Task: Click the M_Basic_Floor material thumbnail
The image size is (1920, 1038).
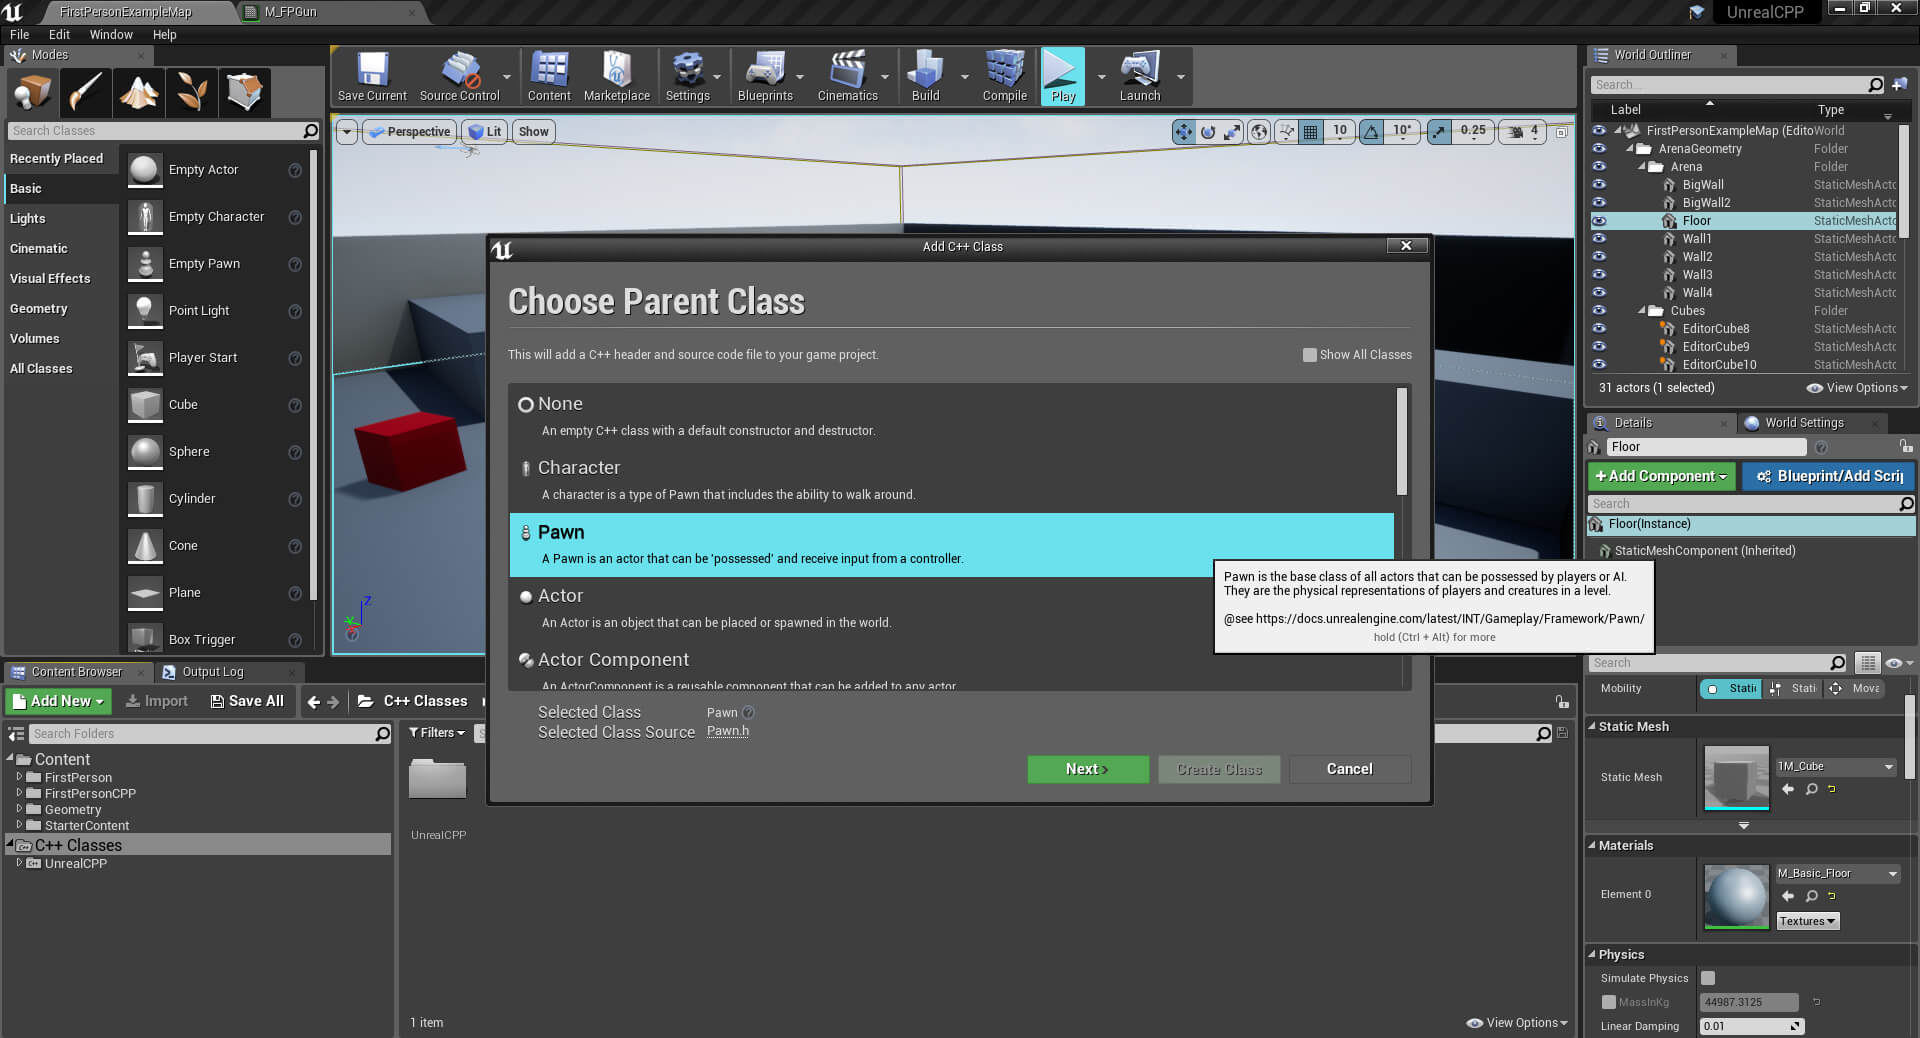Action: click(x=1736, y=897)
